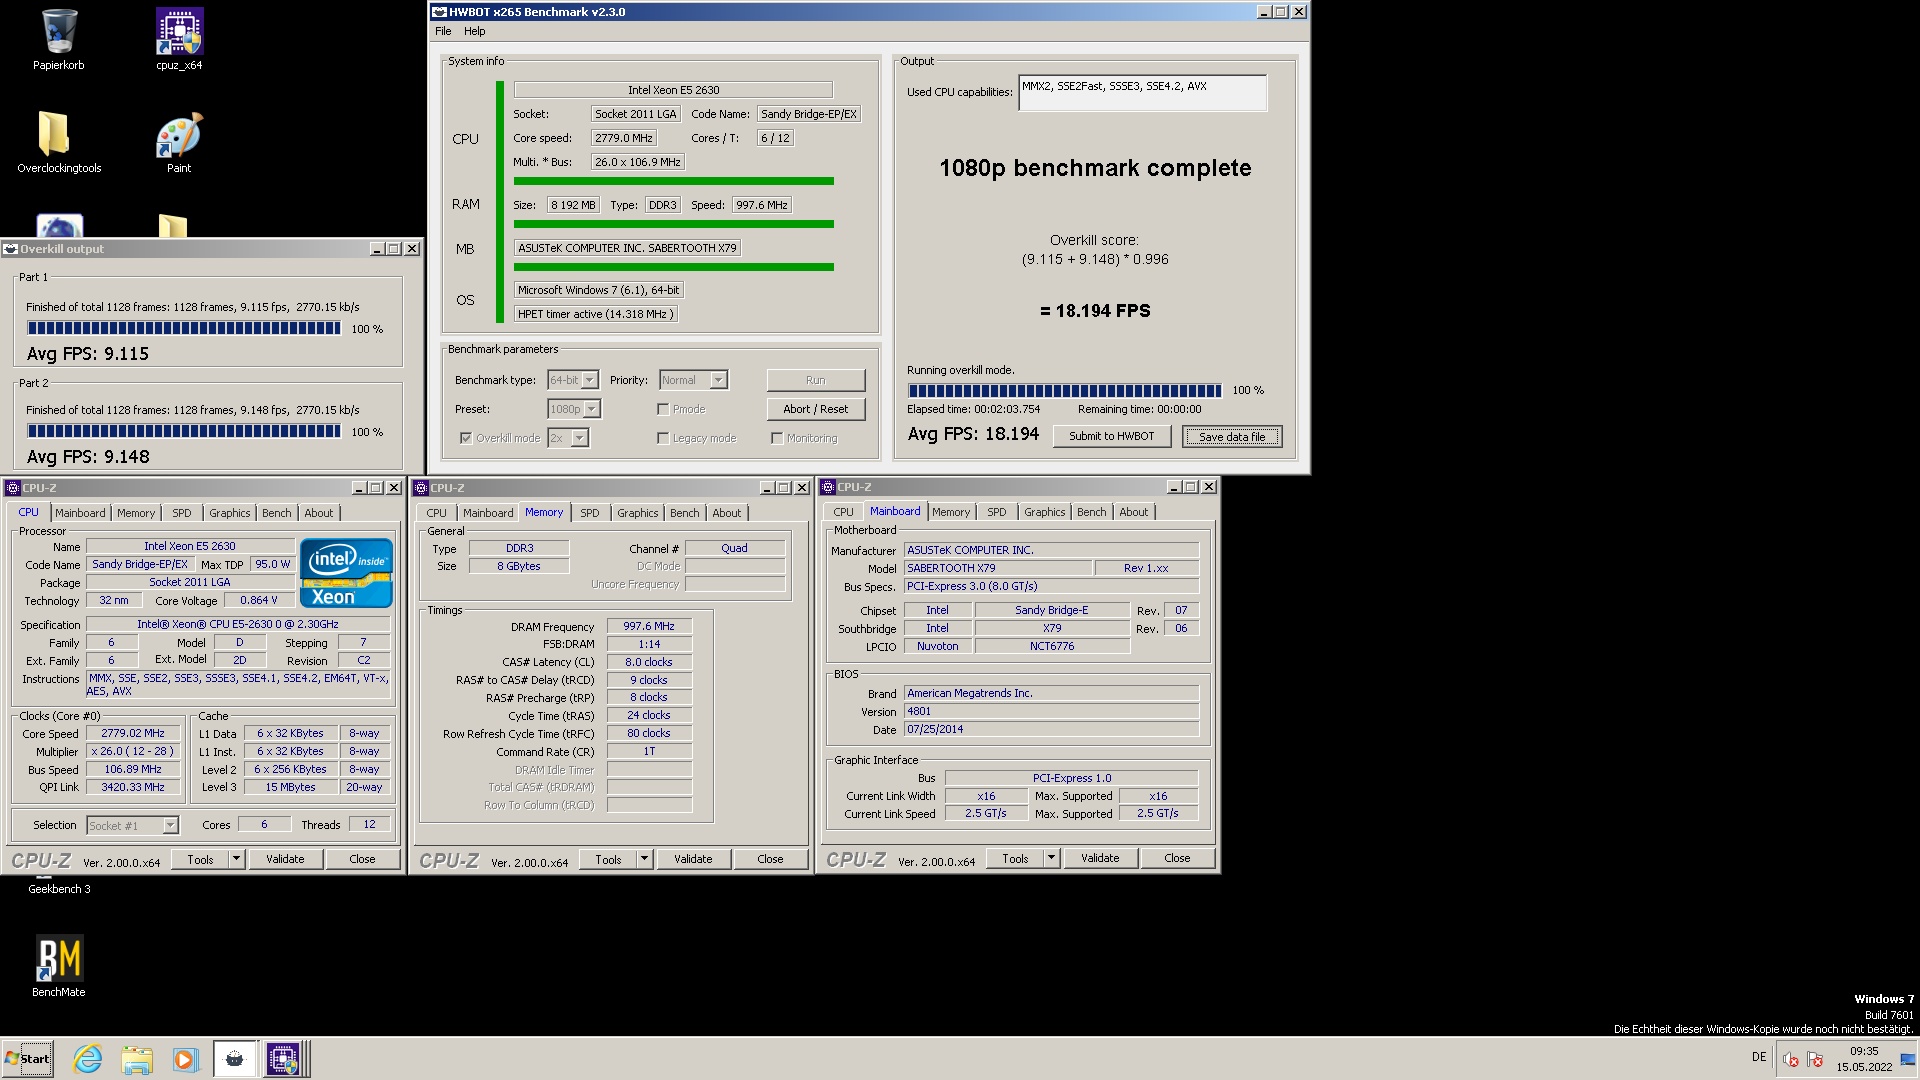The width and height of the screenshot is (1920, 1080).
Task: Enable the Legacy mode checkbox
Action: (663, 438)
